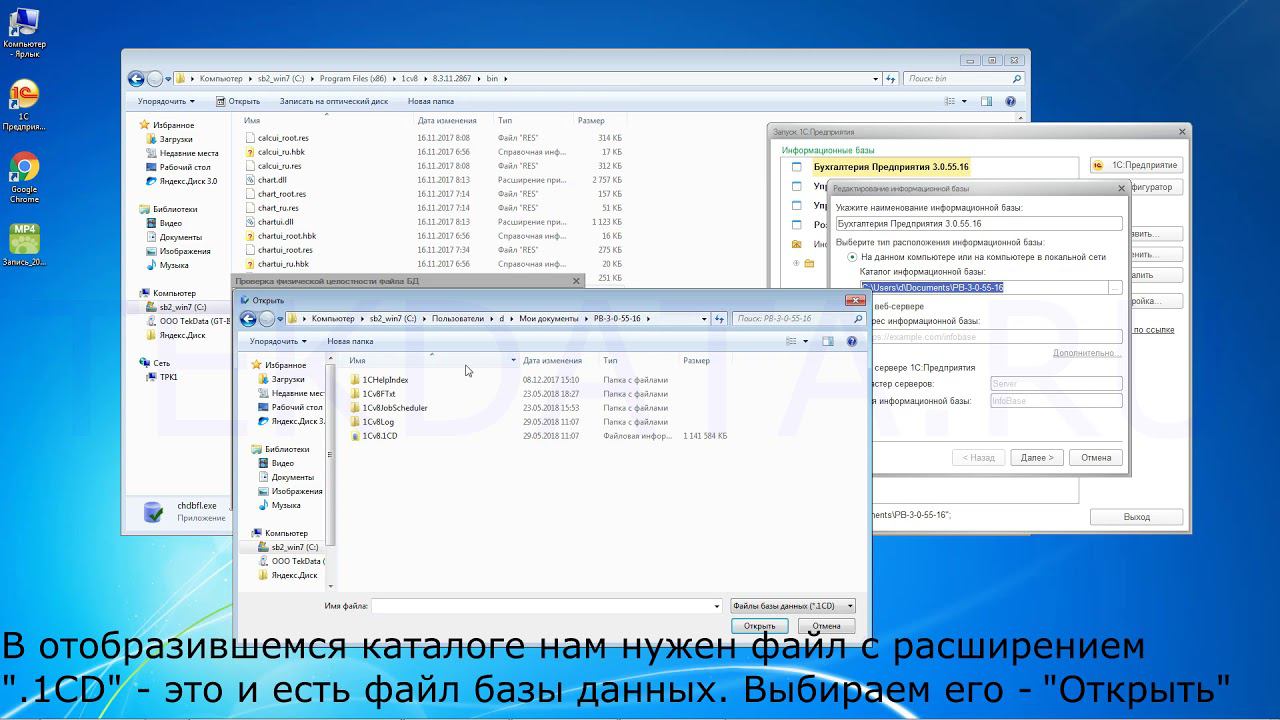Open MP4 Запись video file on desktop
1280x720 pixels.
pos(24,244)
